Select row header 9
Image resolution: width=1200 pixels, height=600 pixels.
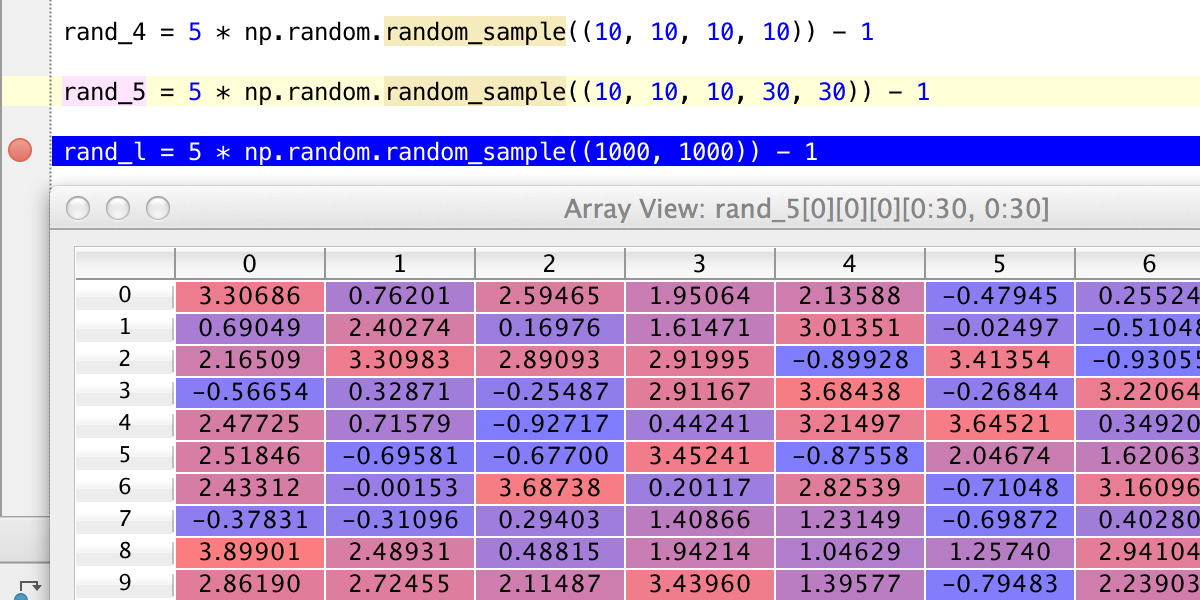[x=125, y=583]
